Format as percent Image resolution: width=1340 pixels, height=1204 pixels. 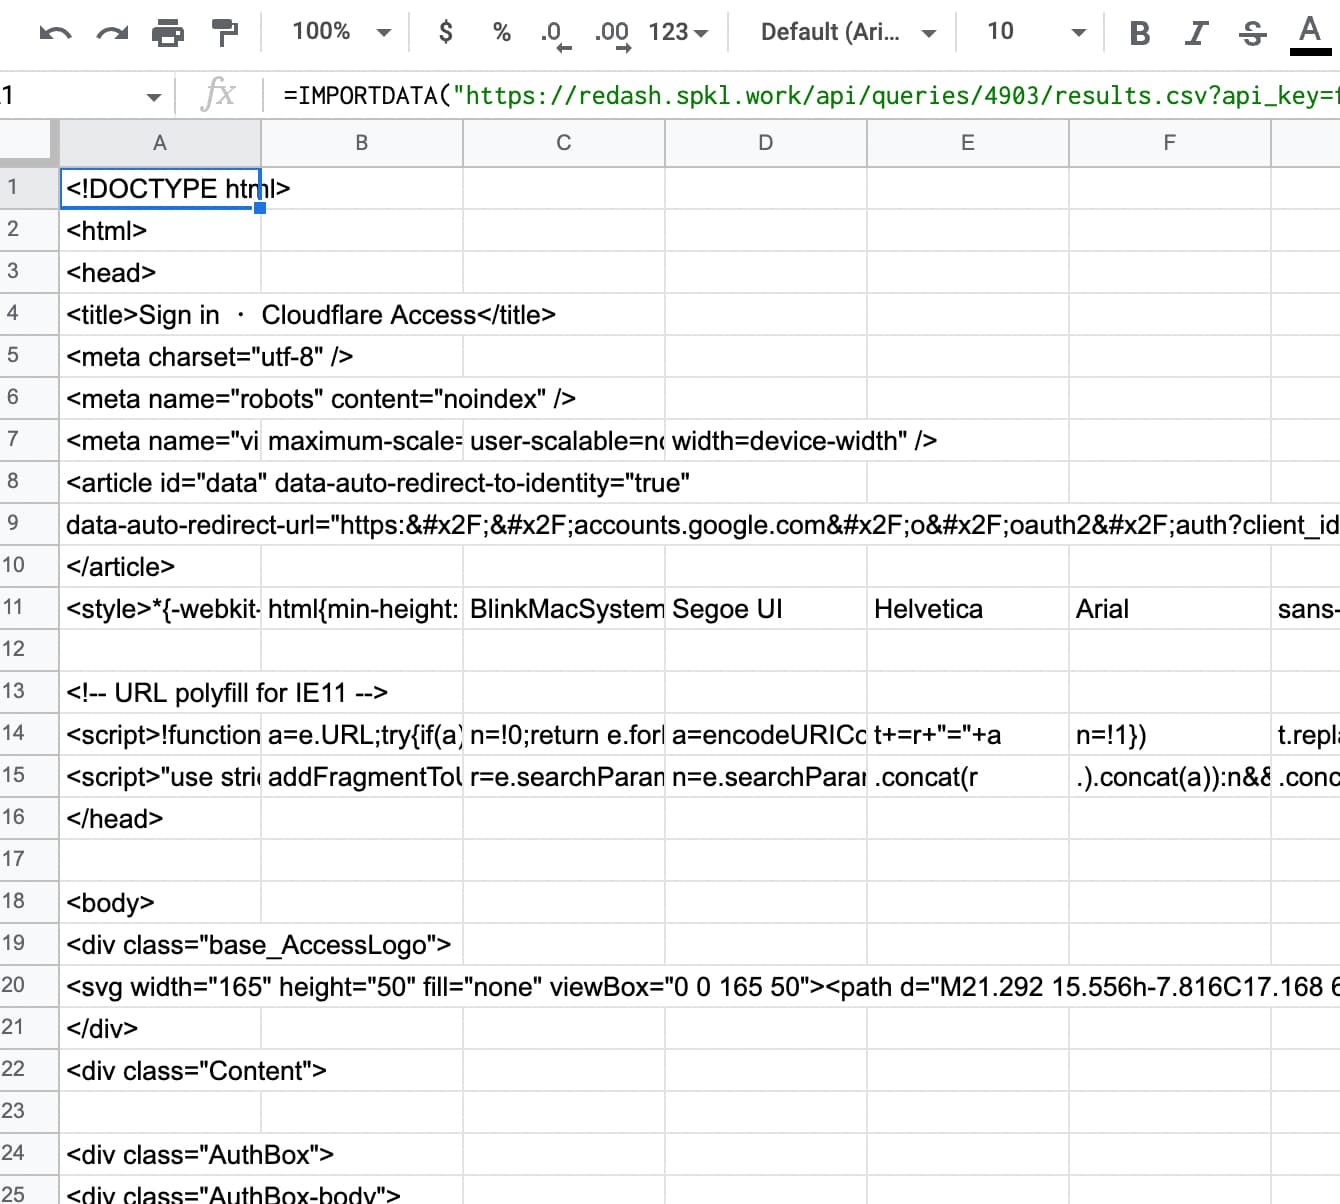click(x=502, y=32)
